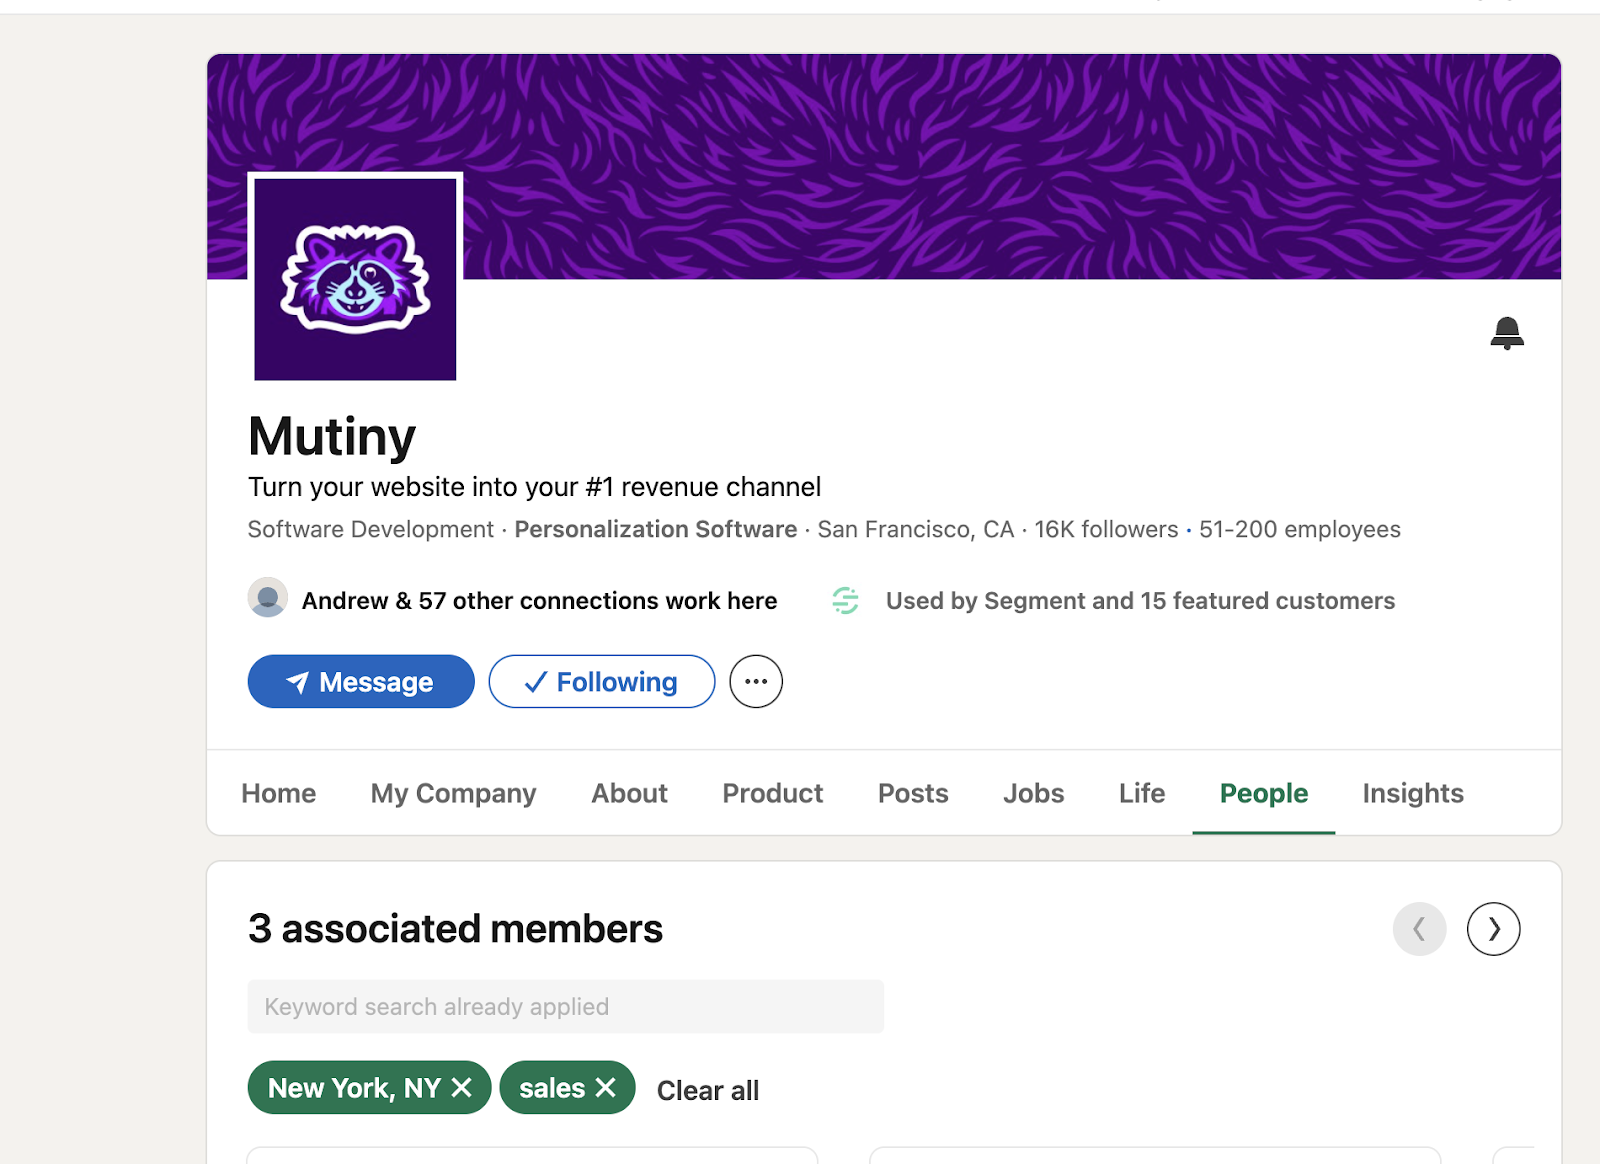Open 'Andrew & 57 other connections' link
This screenshot has width=1600, height=1164.
tap(539, 600)
